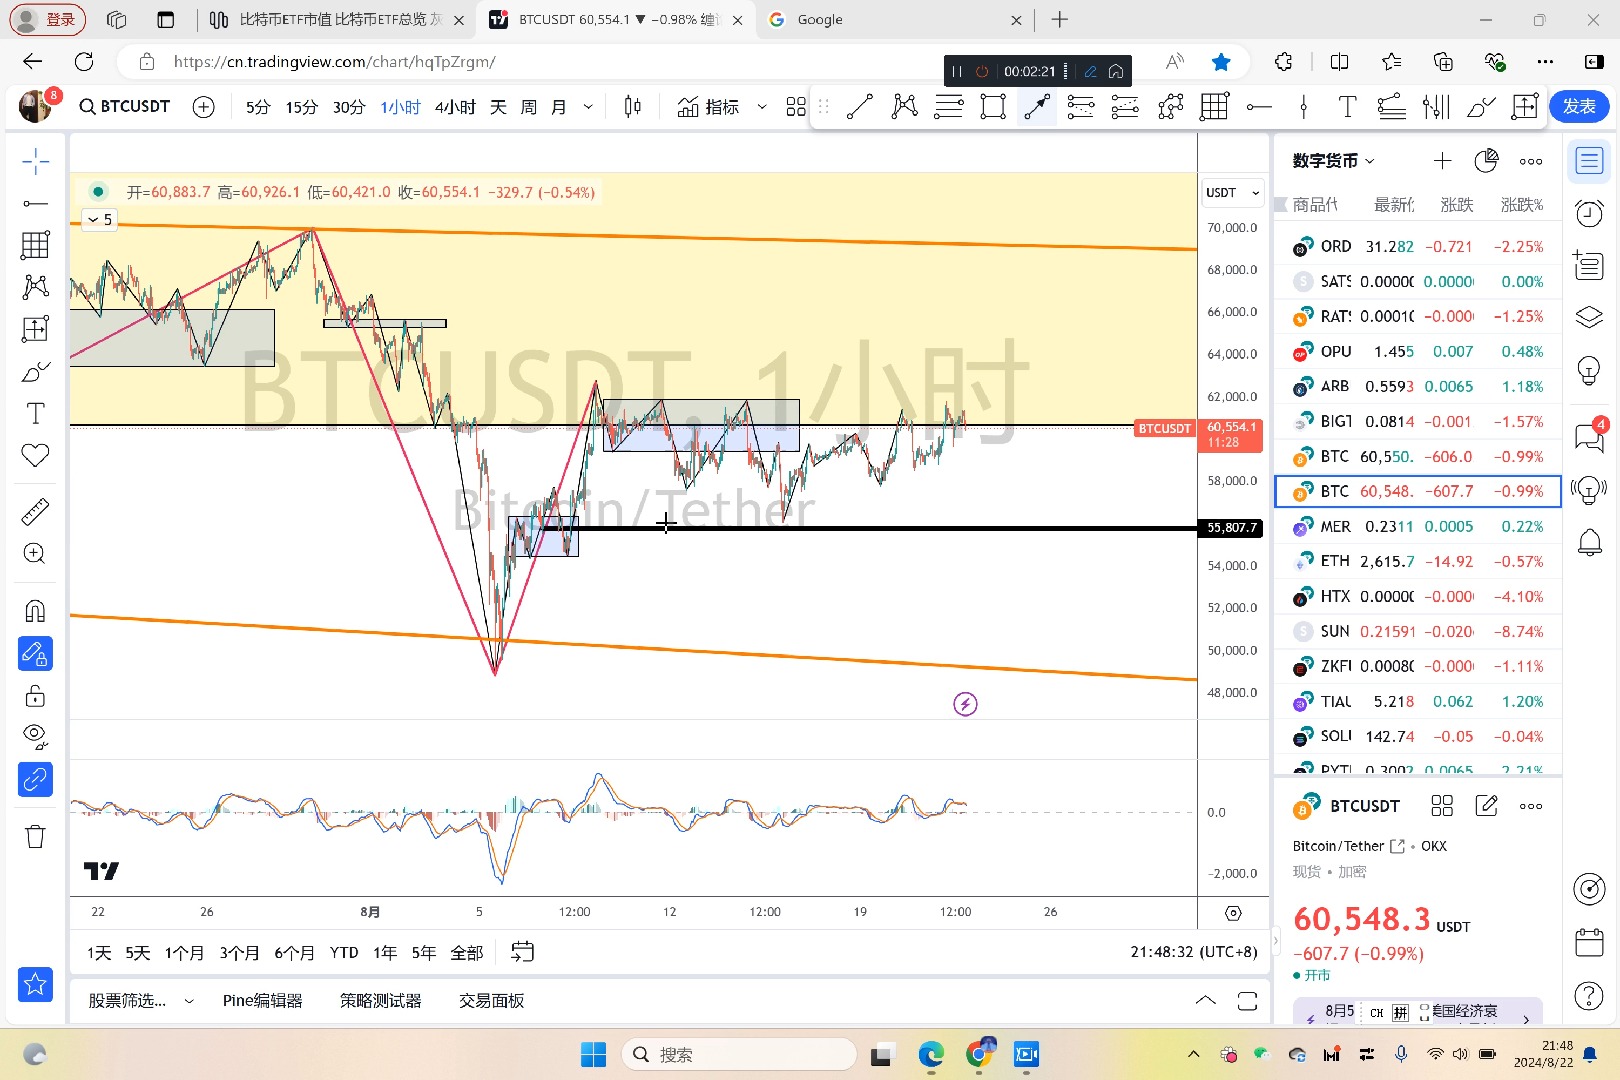Open the chats icon with badge 4
The height and width of the screenshot is (1080, 1620).
coord(1589,436)
